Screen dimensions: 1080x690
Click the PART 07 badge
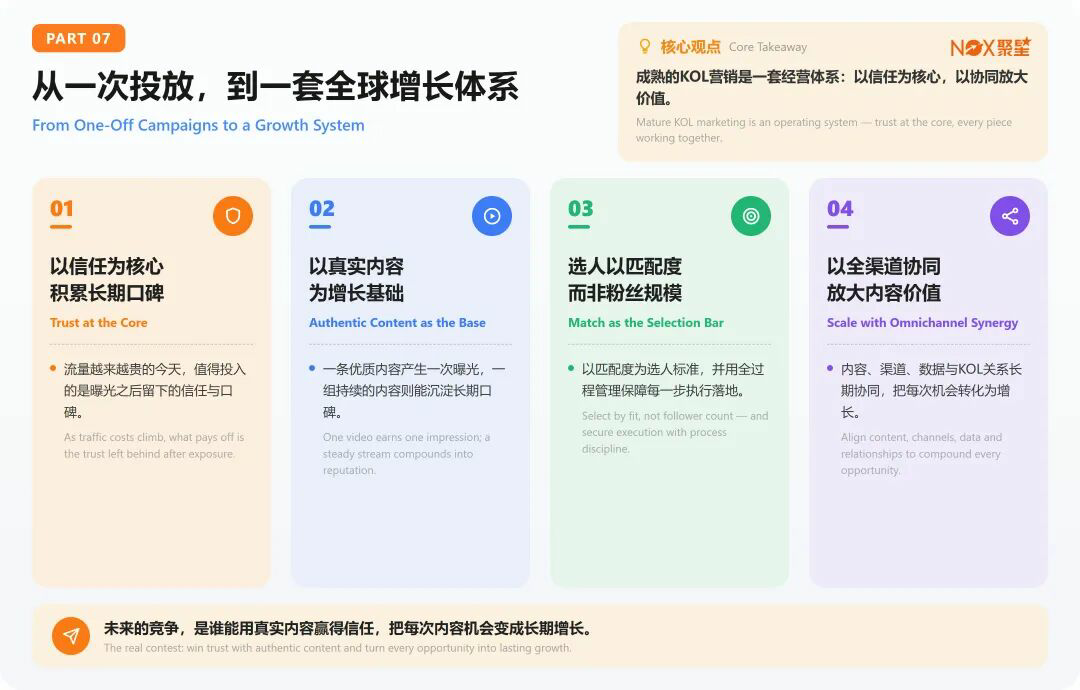(79, 38)
